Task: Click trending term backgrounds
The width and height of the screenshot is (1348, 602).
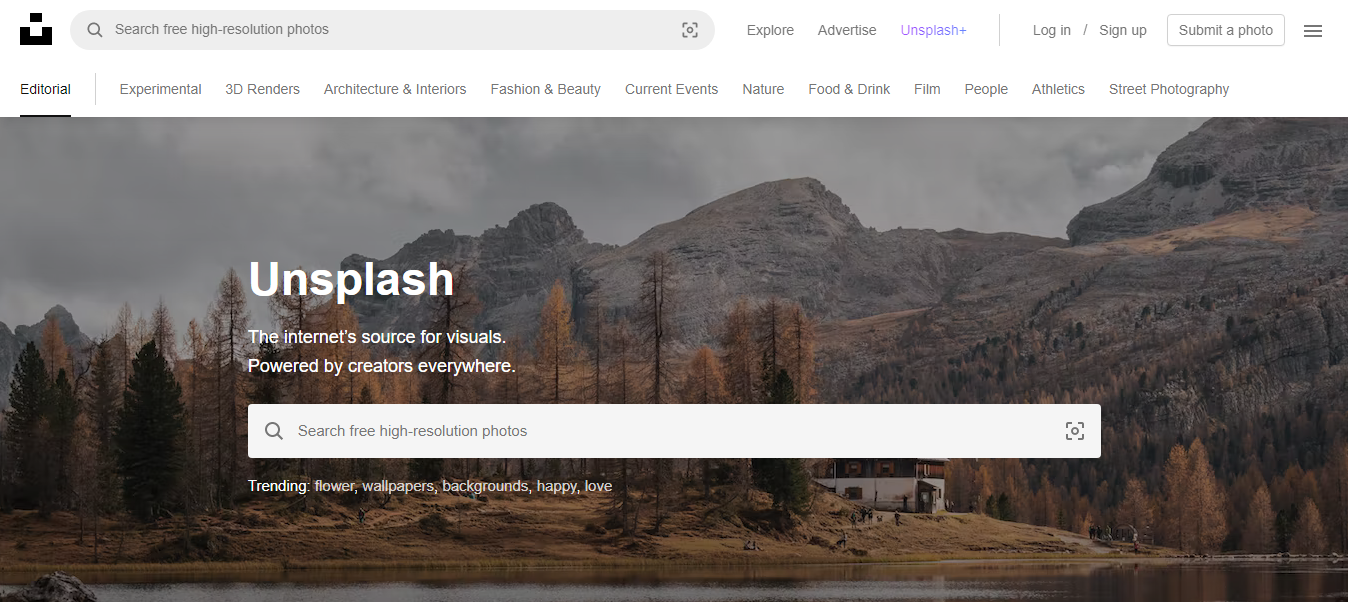Action: [x=484, y=486]
